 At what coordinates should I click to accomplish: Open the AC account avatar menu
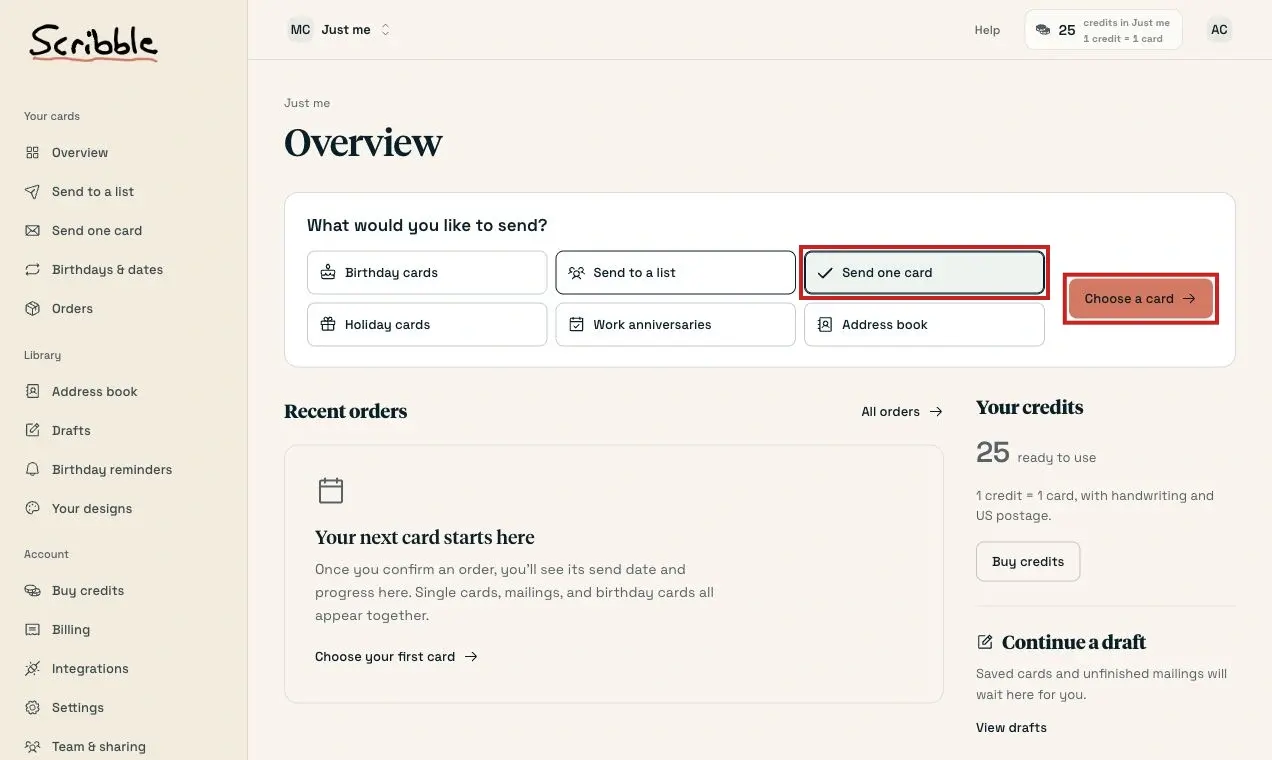(x=1219, y=30)
